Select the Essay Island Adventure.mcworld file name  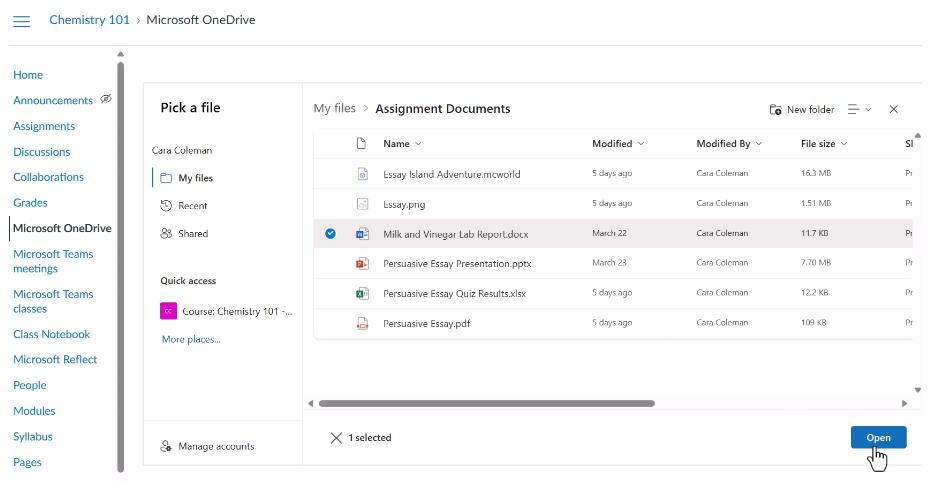[451, 174]
